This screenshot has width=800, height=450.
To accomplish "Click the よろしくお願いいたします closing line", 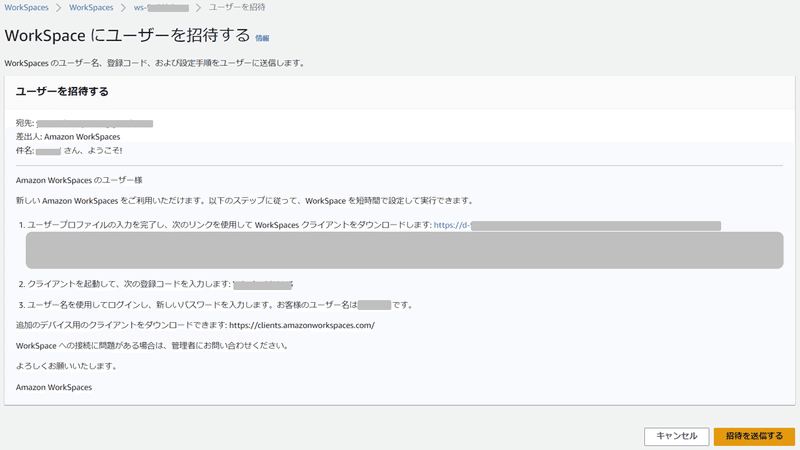I will [66, 366].
